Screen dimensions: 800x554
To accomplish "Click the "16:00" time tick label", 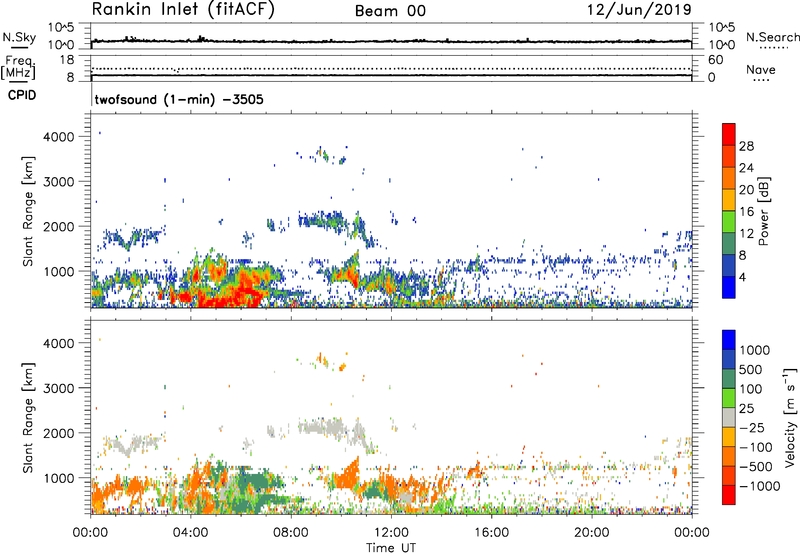I will 491,533.
